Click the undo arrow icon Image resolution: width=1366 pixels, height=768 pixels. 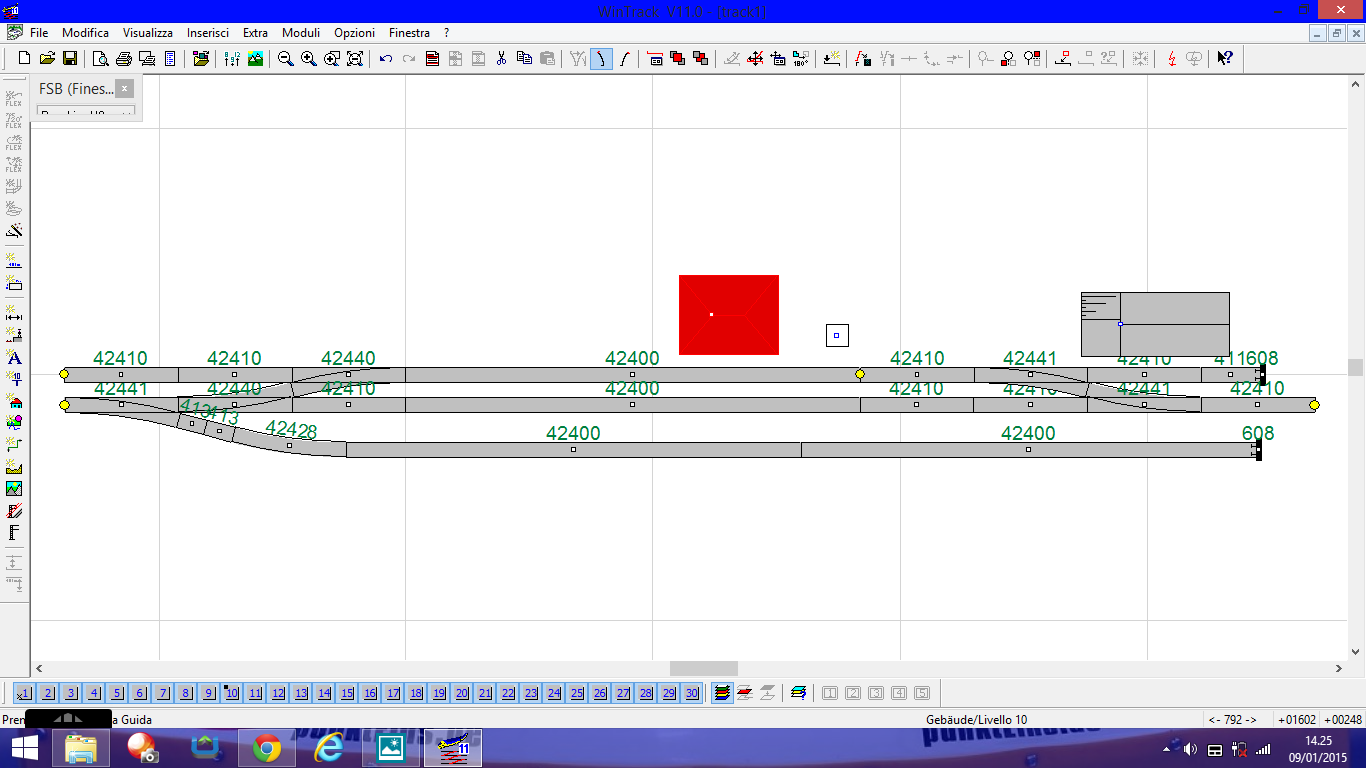[386, 59]
